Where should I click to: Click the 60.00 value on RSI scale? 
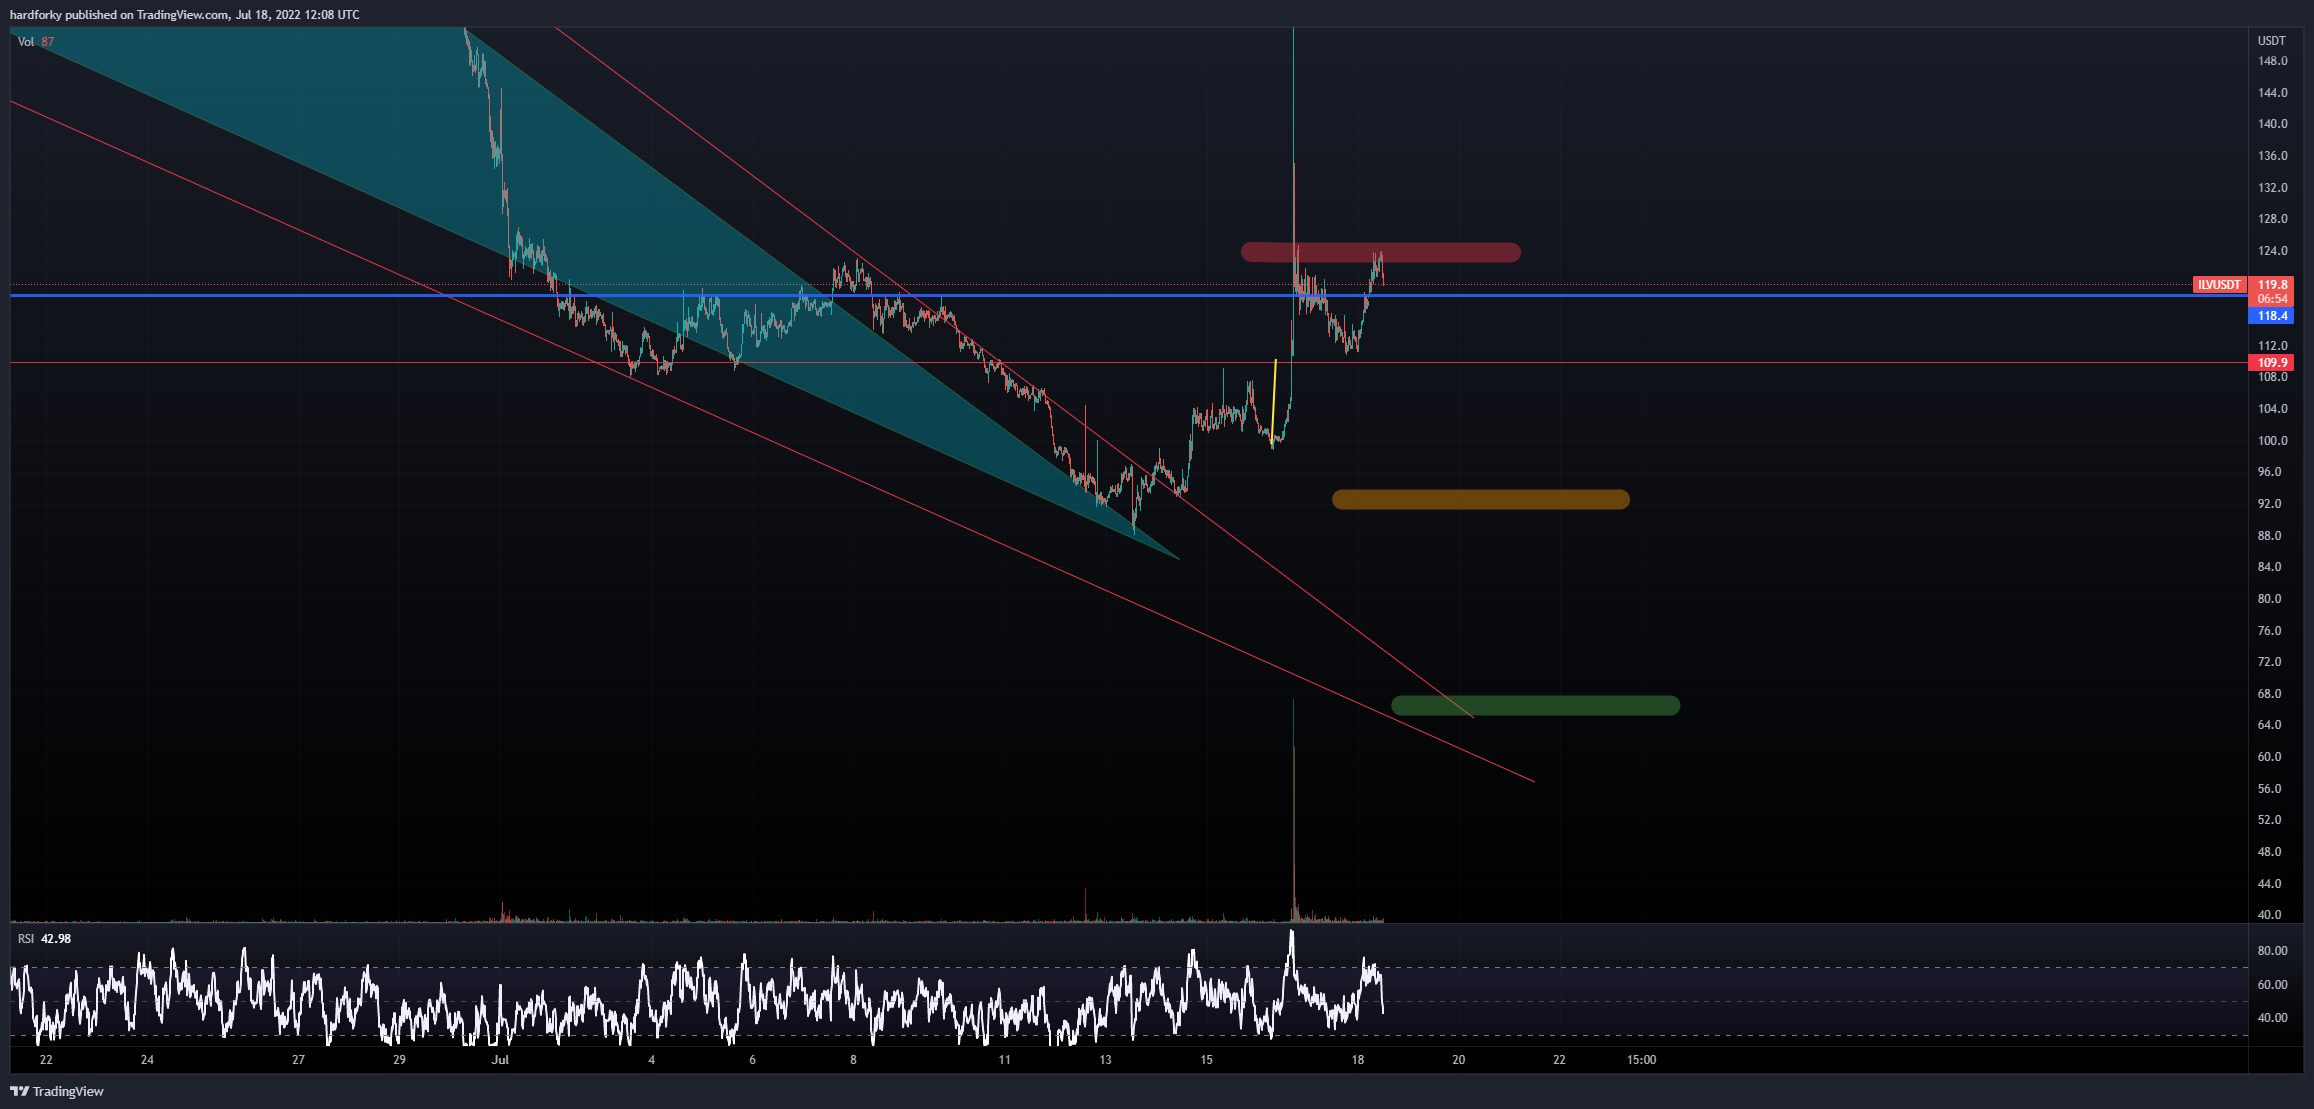pos(2272,985)
